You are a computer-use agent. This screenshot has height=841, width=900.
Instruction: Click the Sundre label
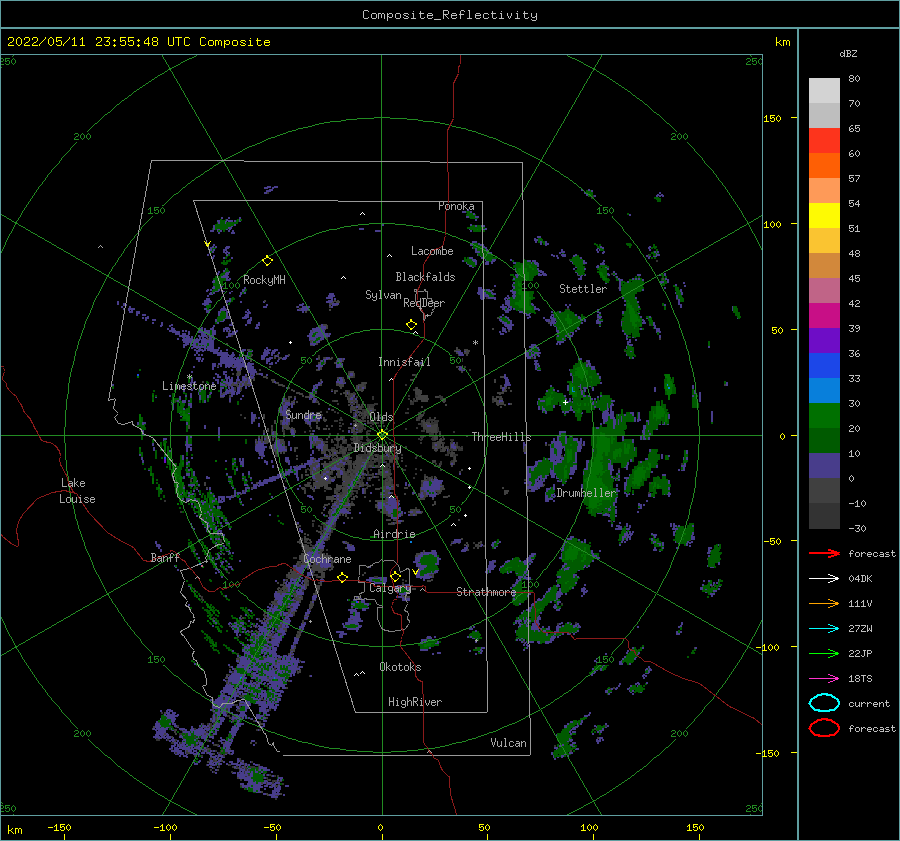tap(304, 414)
